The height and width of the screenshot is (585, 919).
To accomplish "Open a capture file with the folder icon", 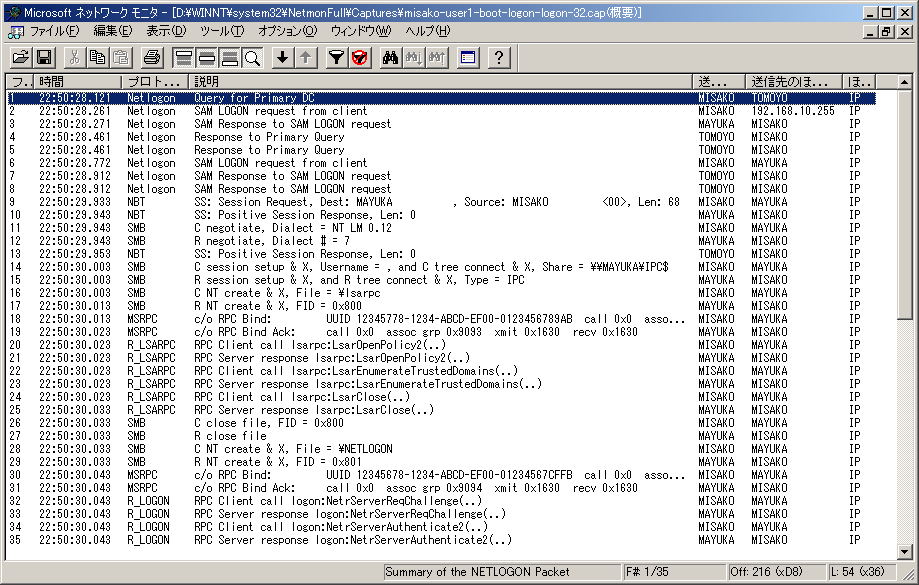I will [21, 57].
